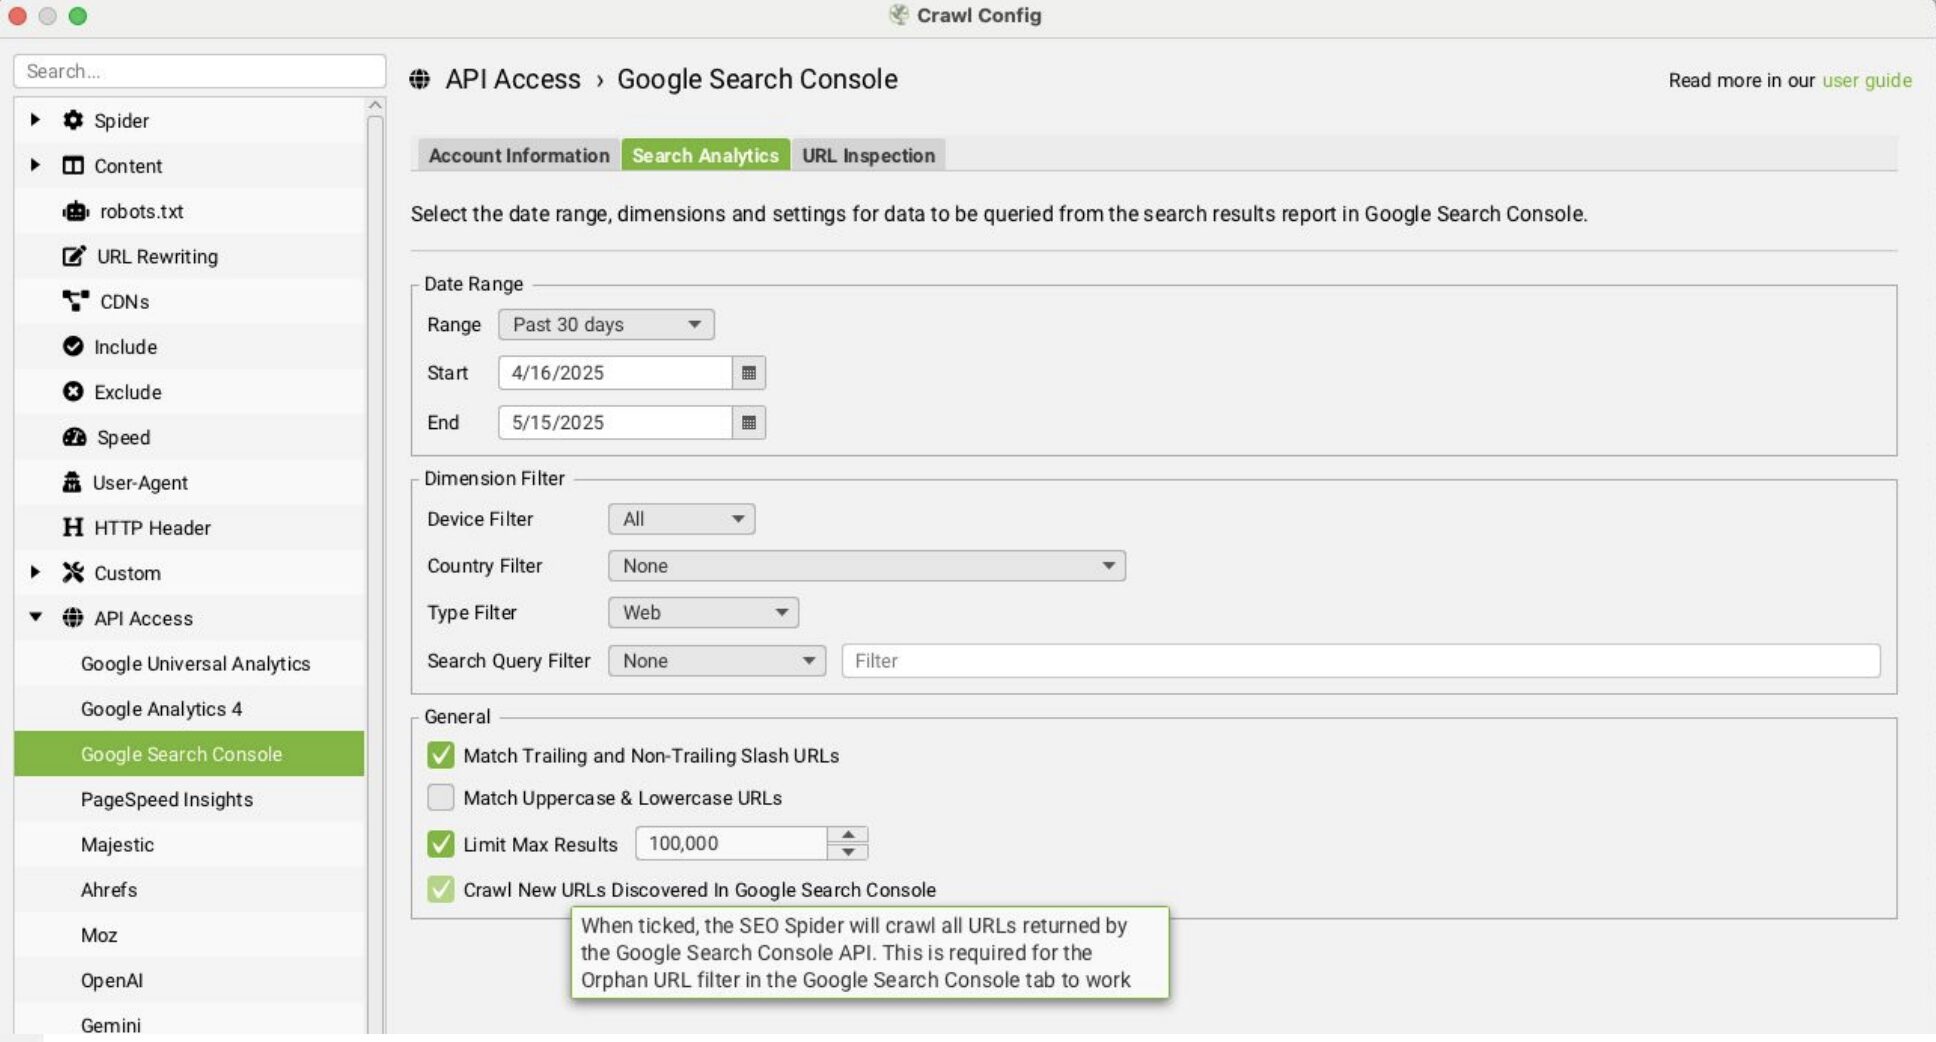The image size is (1936, 1042).
Task: Click the Spider gear icon in sidebar
Action: (73, 120)
